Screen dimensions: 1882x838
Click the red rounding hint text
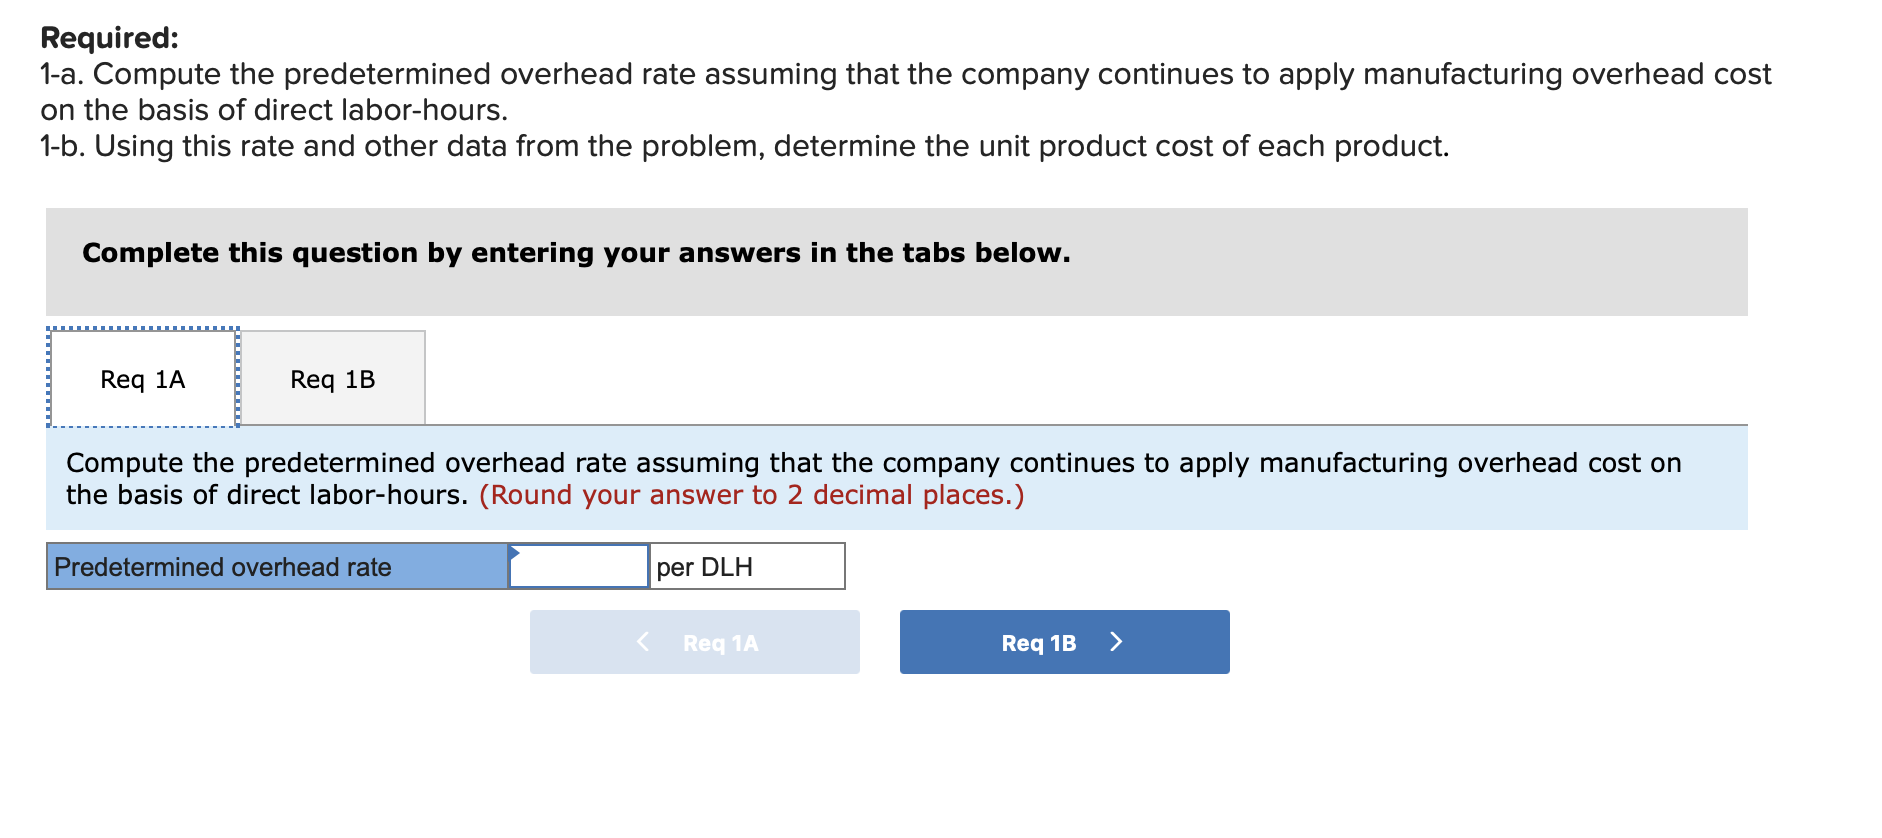pyautogui.click(x=751, y=495)
